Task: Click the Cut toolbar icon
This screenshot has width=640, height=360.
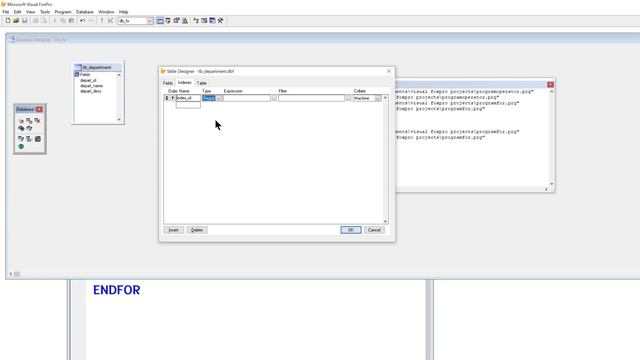Action: coord(55,20)
